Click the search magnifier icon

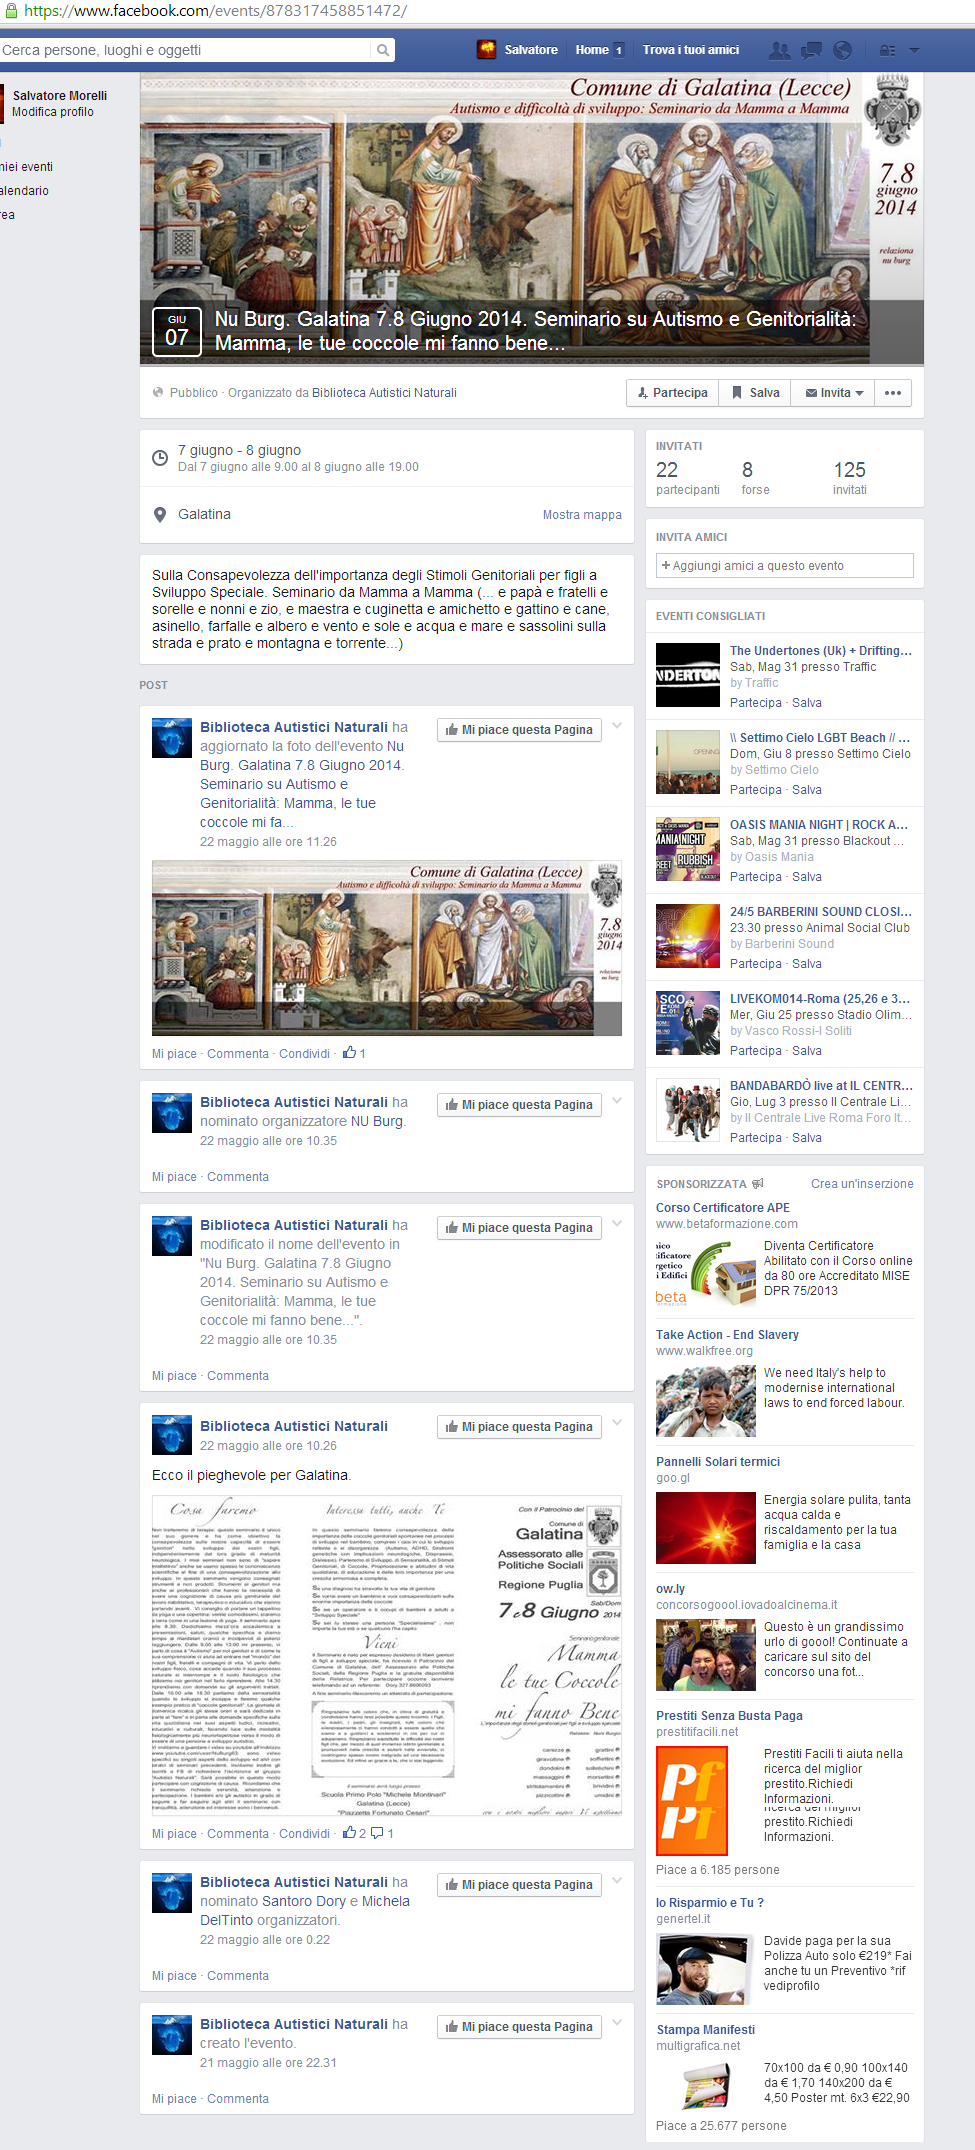[x=382, y=50]
